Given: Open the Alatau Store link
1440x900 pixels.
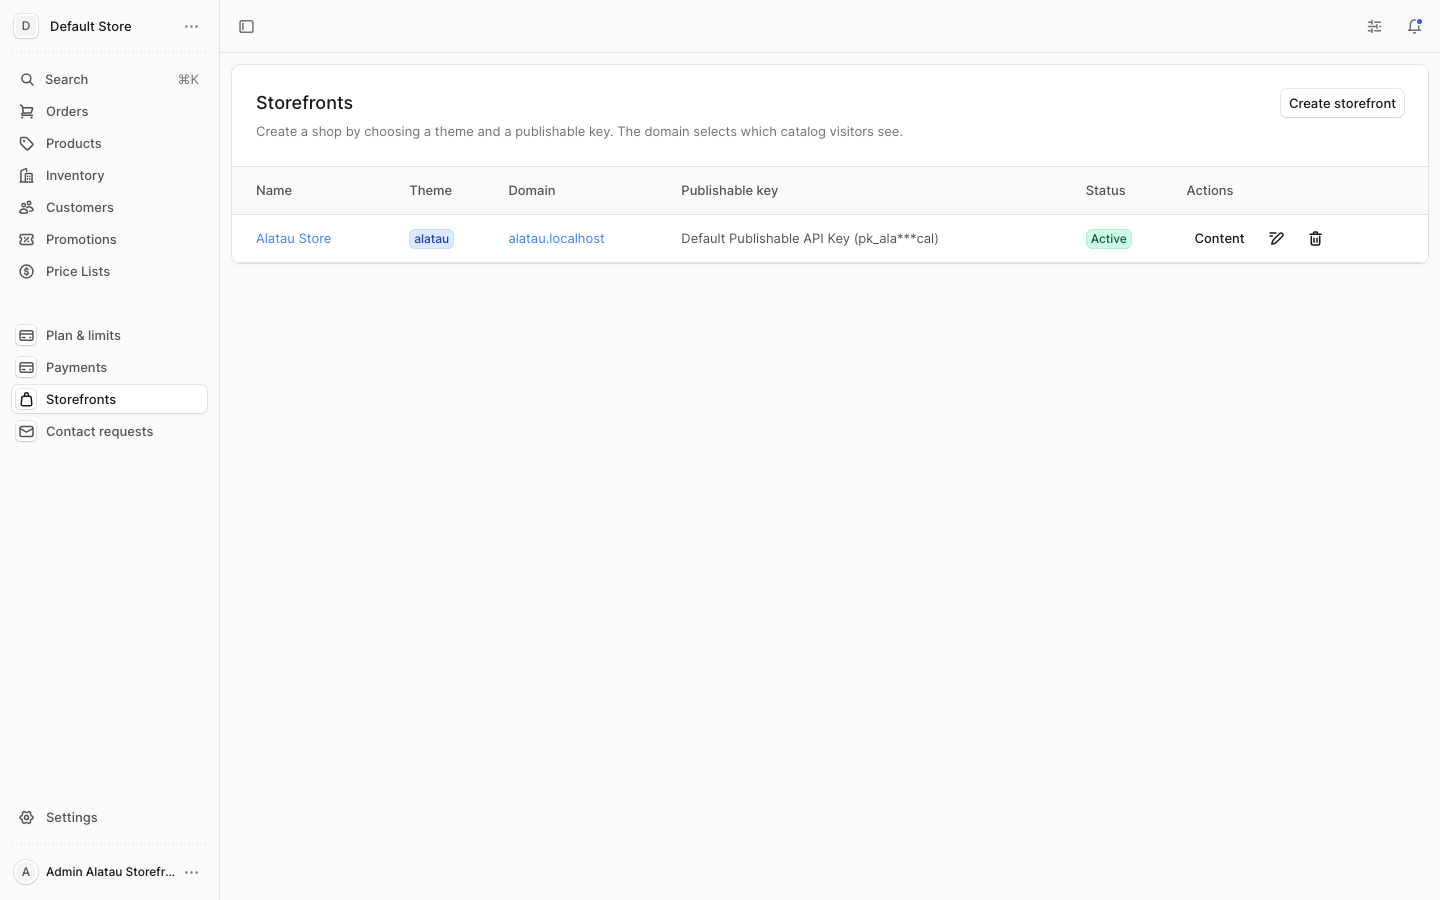Looking at the screenshot, I should (293, 239).
